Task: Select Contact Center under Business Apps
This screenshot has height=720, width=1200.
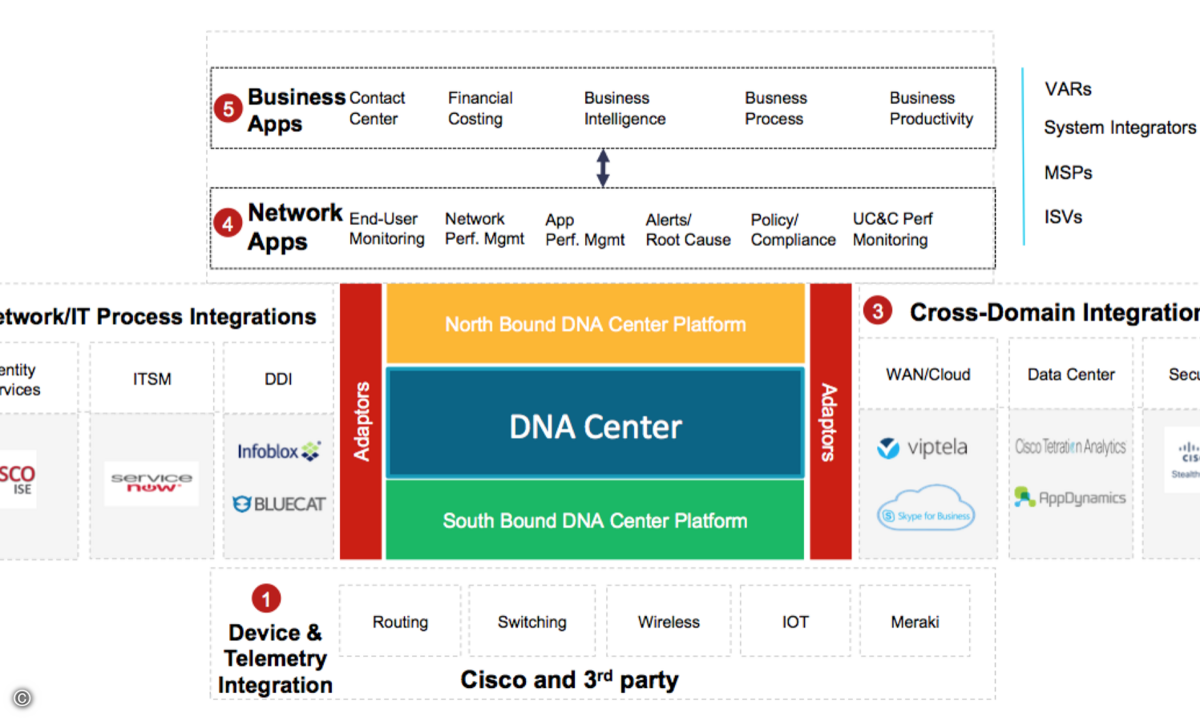Action: click(x=377, y=108)
